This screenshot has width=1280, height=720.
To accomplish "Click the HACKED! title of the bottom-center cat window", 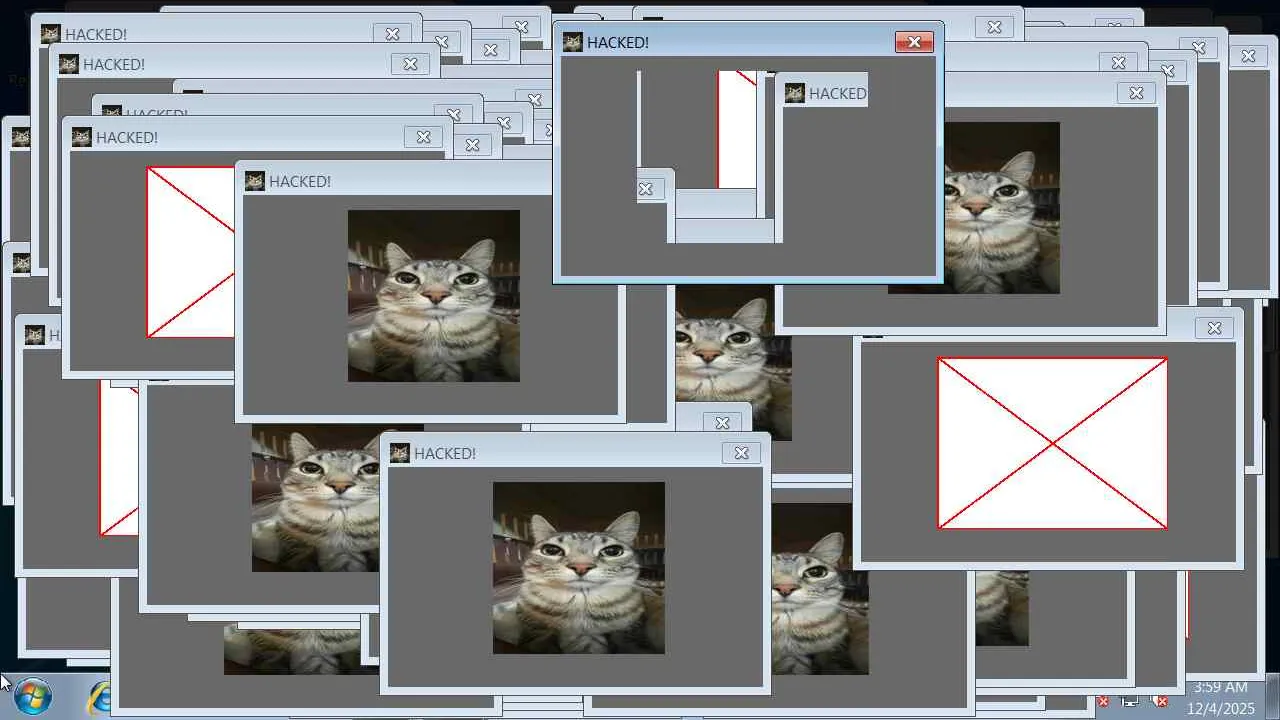I will 445,453.
